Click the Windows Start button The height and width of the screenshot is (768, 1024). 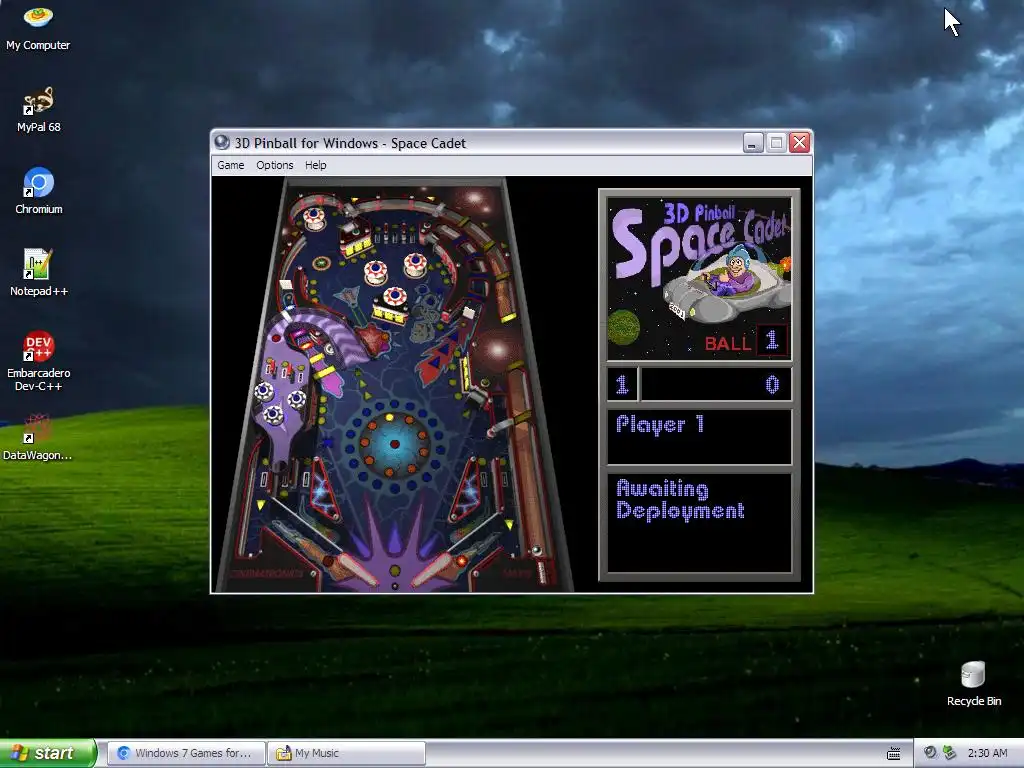click(x=48, y=753)
